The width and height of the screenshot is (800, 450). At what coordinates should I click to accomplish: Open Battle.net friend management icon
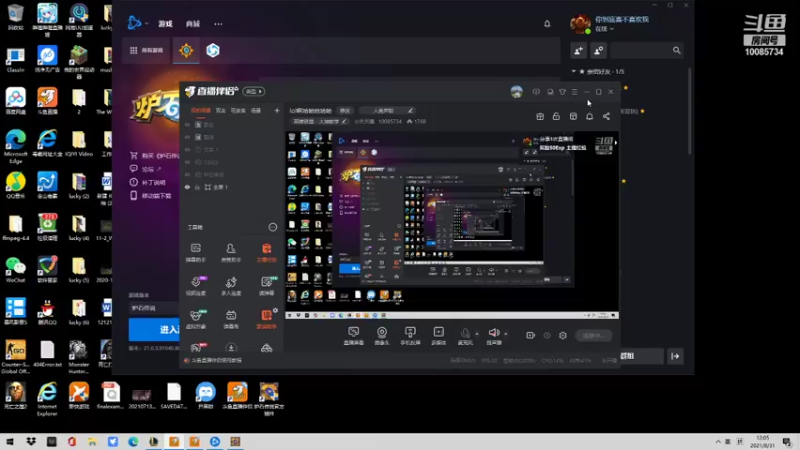point(598,50)
